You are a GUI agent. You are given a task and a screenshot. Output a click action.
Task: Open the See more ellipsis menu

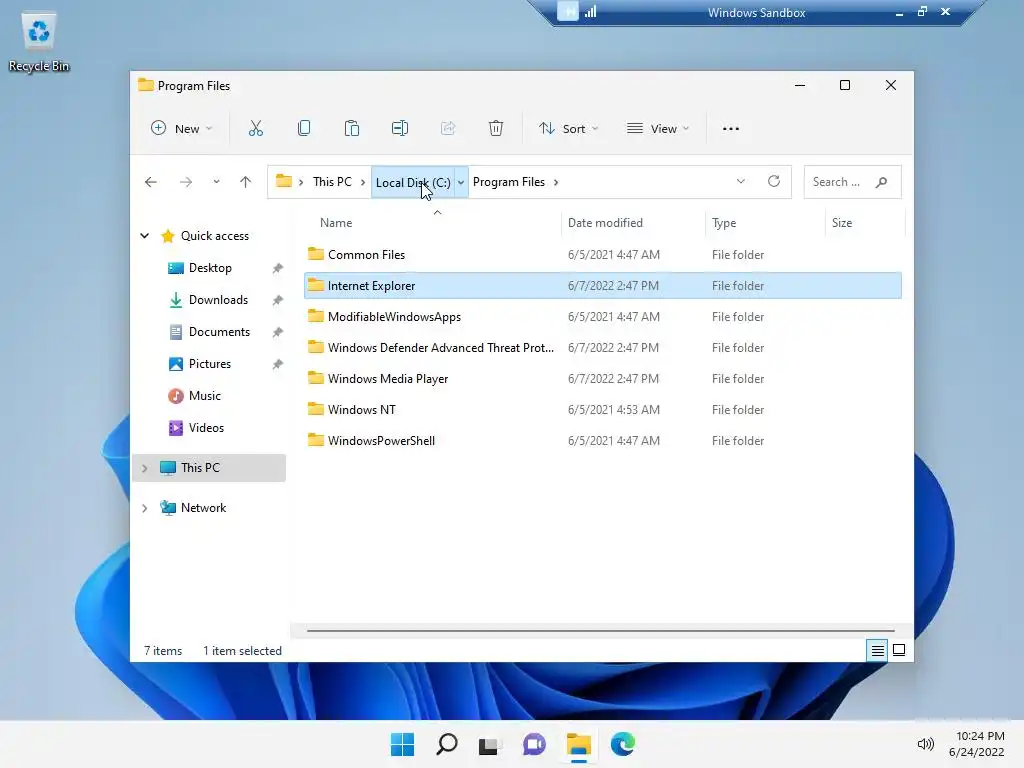coord(731,129)
